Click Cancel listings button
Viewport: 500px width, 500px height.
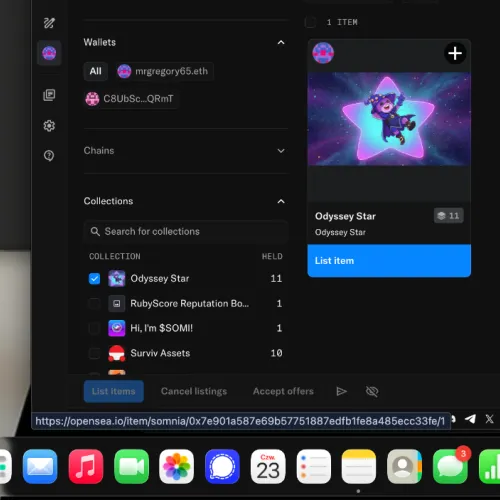coord(194,391)
